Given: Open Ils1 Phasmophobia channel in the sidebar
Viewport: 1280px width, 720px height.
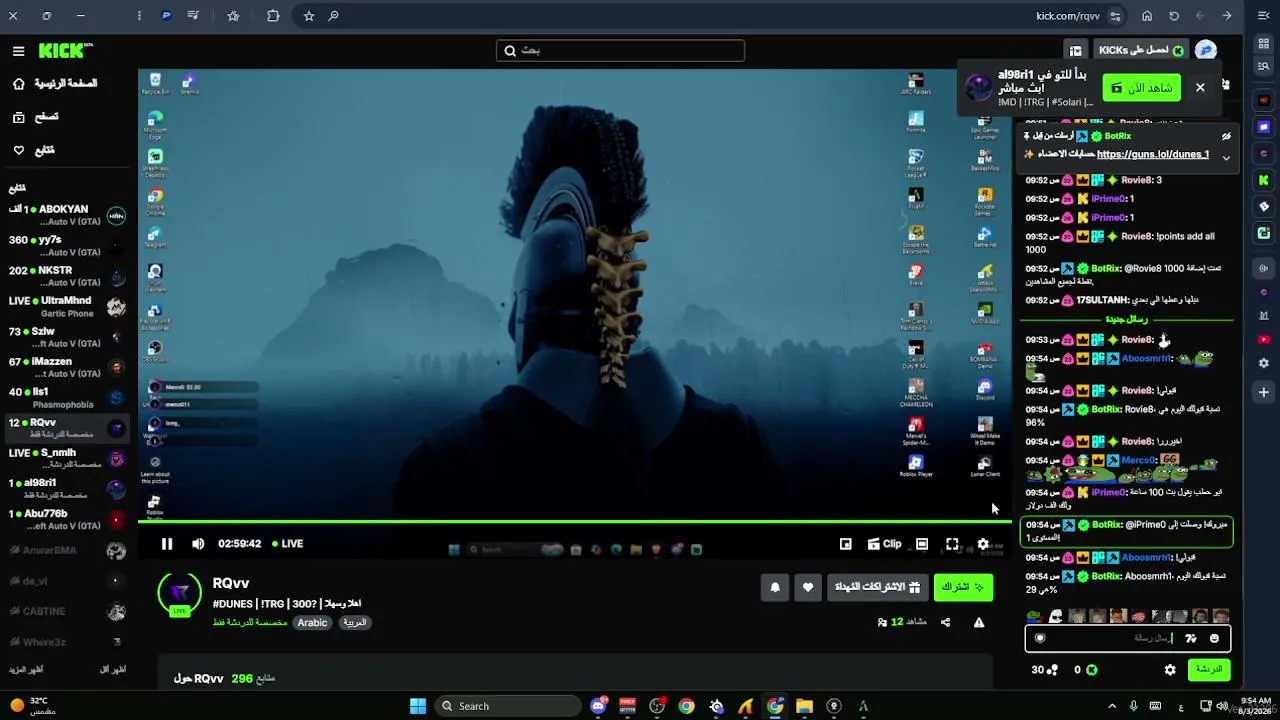Looking at the screenshot, I should 67,398.
